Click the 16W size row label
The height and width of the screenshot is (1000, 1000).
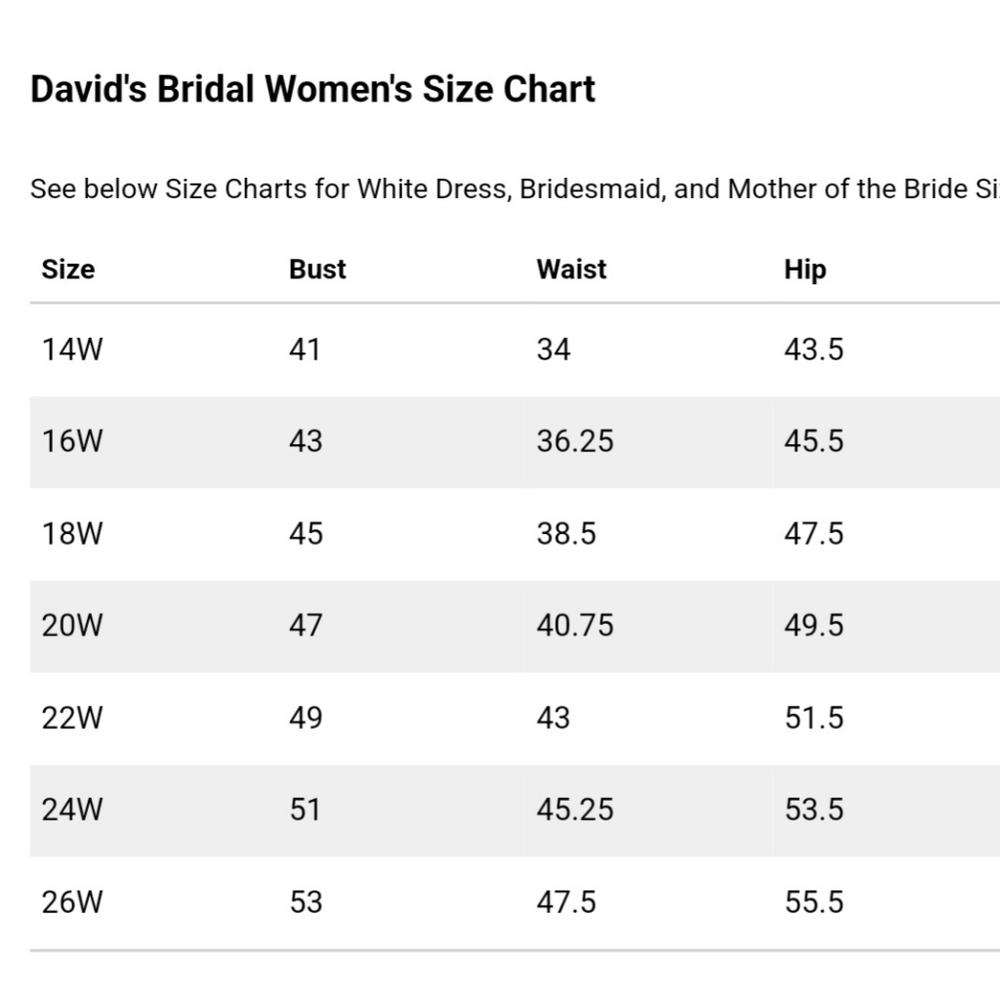72,441
